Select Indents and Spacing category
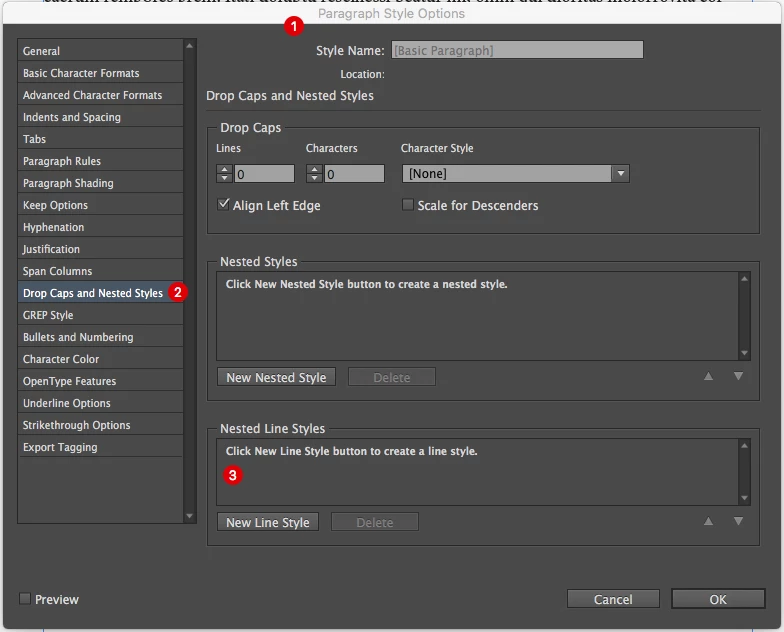The image size is (784, 632). (x=100, y=117)
